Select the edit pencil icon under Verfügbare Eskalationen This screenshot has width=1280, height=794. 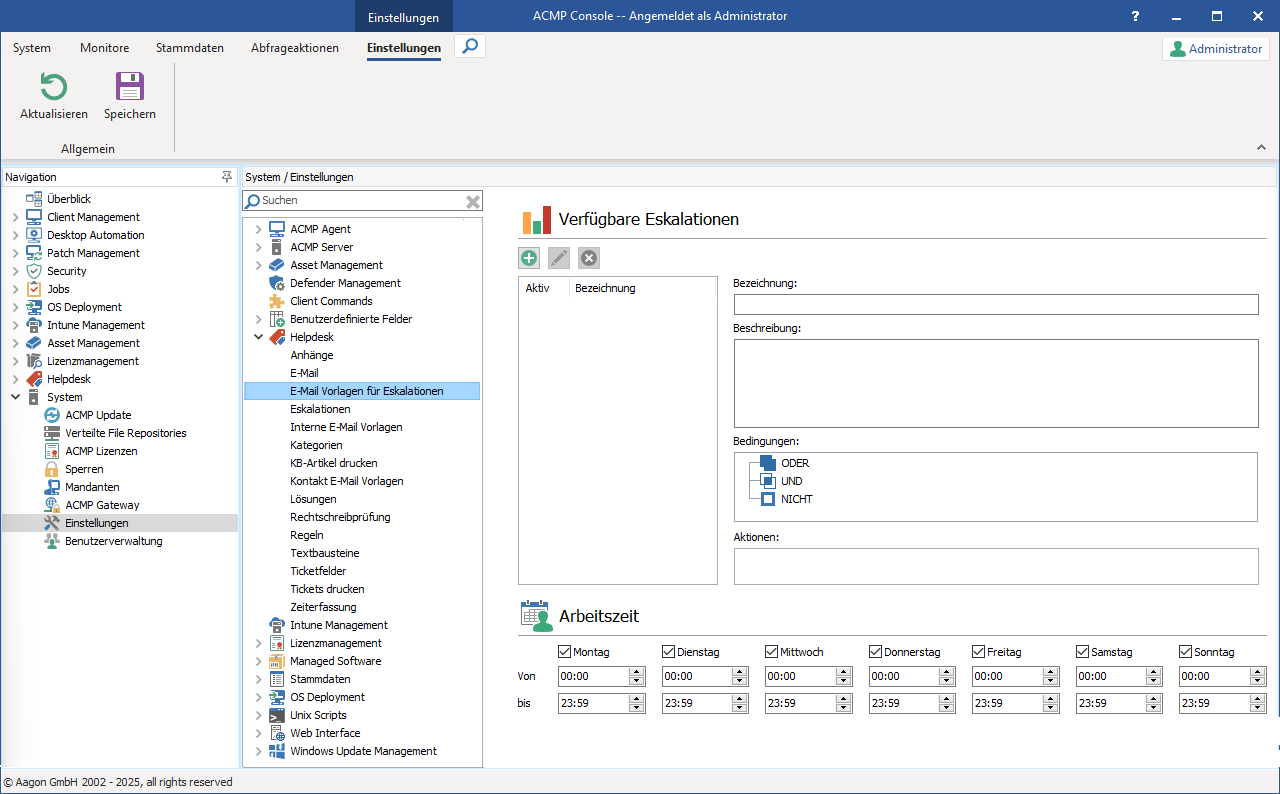coord(558,257)
